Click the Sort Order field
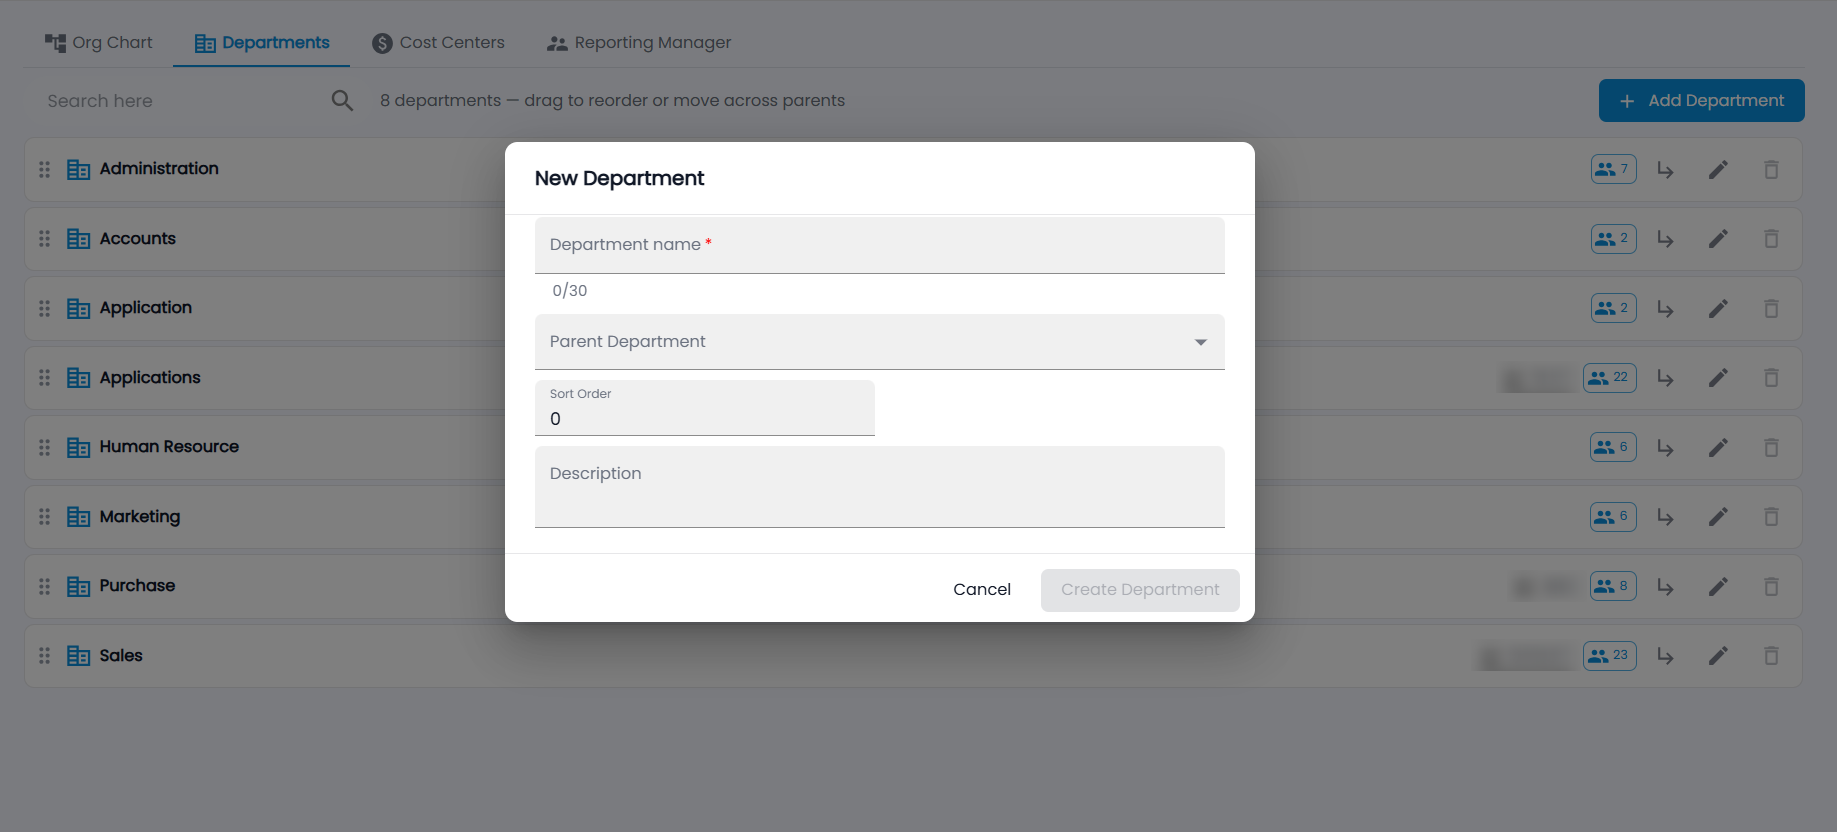The image size is (1837, 832). (705, 408)
